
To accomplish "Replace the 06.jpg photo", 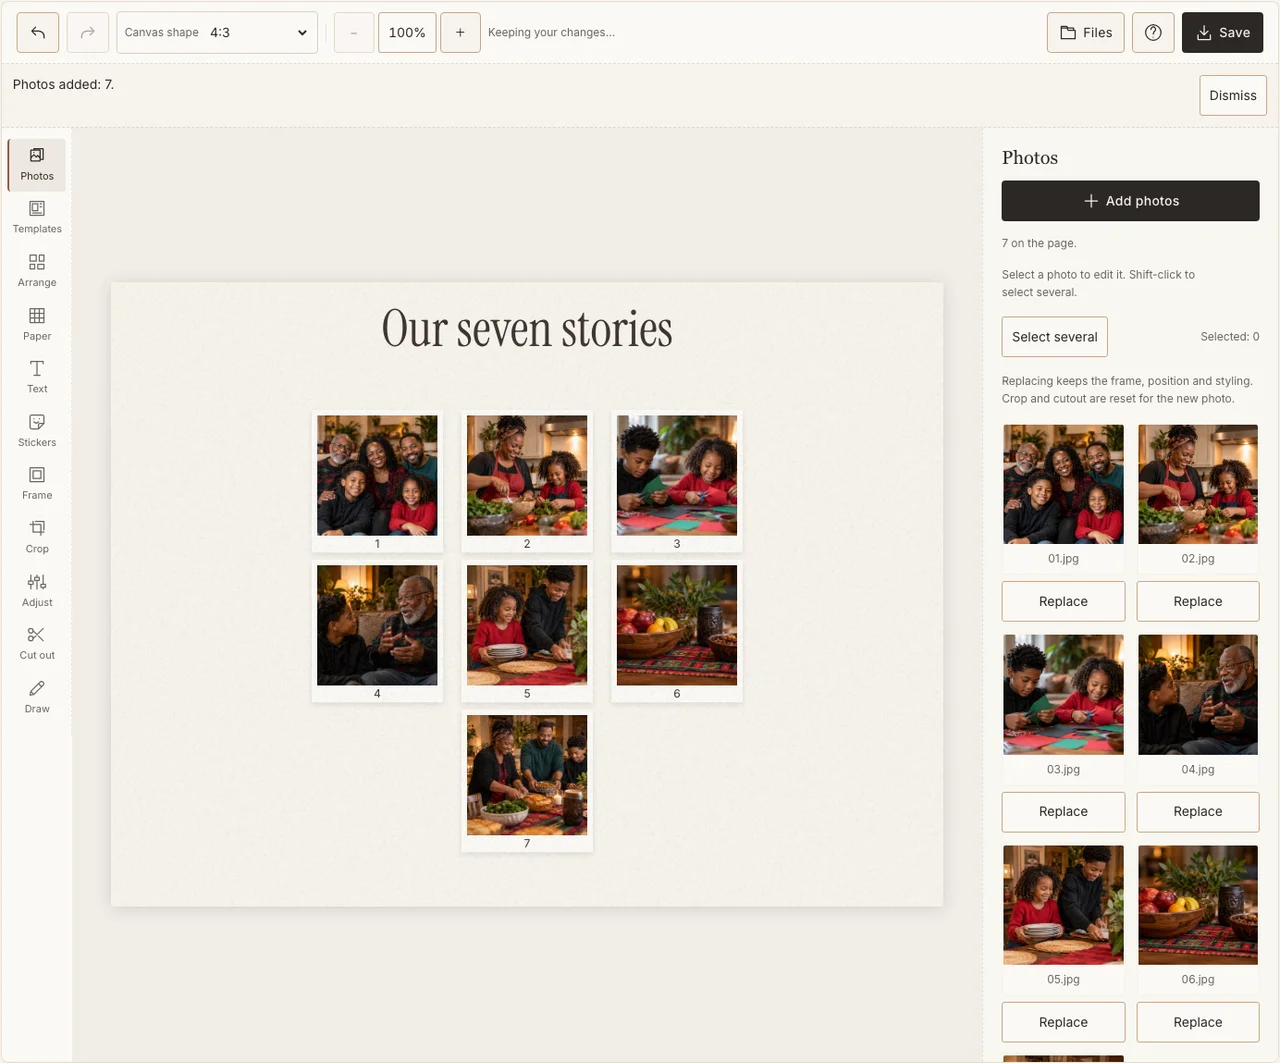I will click(x=1198, y=1023).
